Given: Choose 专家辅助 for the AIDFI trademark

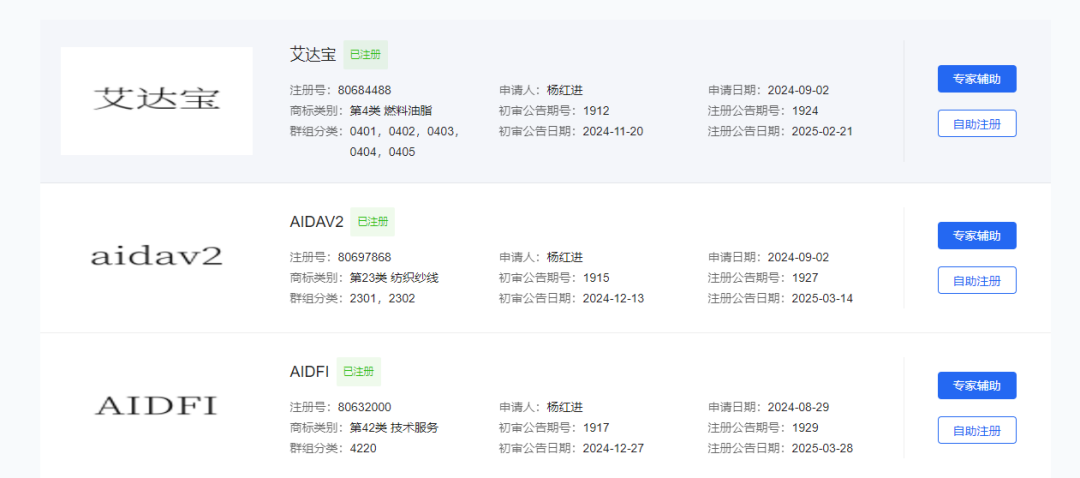Looking at the screenshot, I should 976,386.
